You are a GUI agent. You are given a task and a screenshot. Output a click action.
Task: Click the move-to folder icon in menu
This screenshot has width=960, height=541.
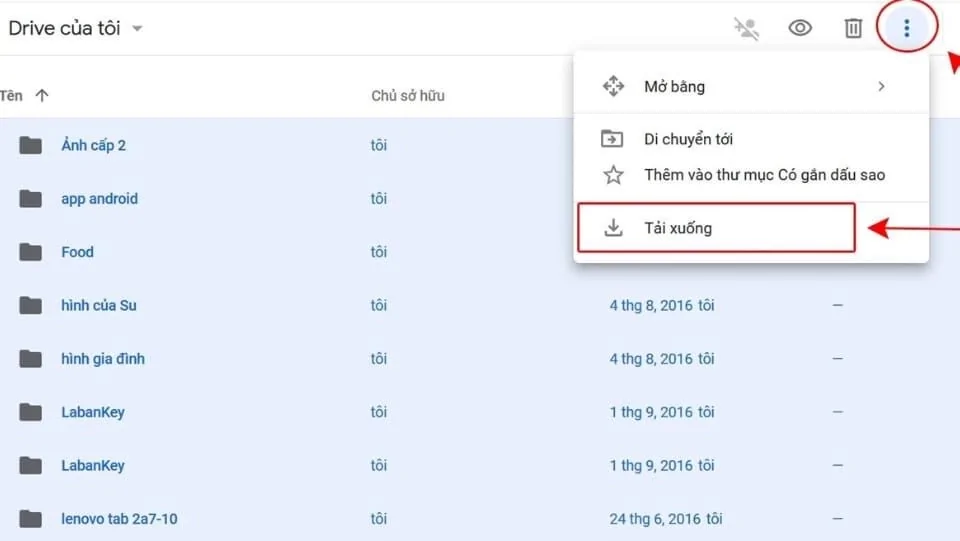[x=612, y=139]
